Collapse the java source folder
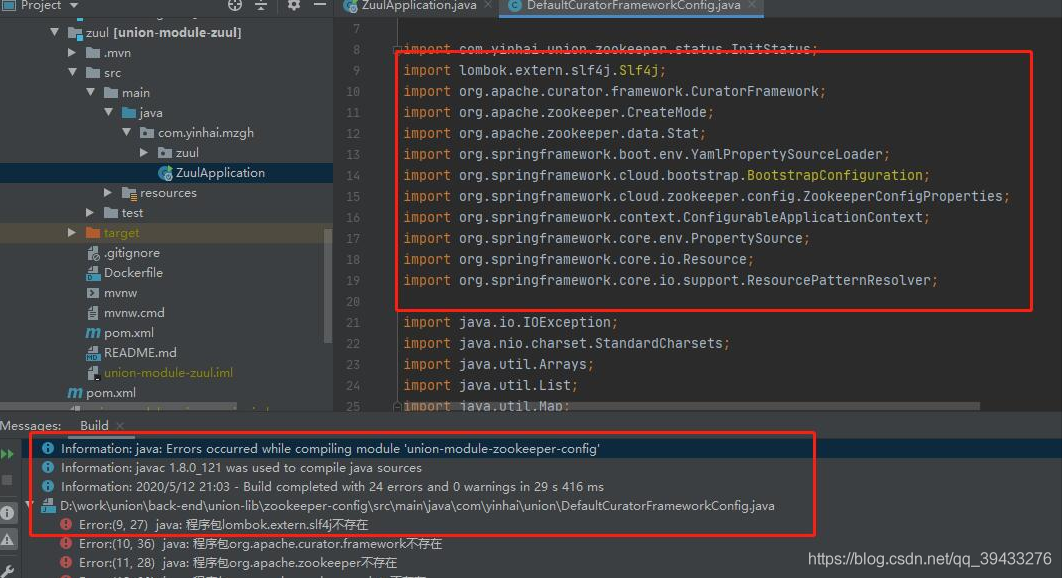Viewport: 1062px width, 578px height. [x=108, y=112]
